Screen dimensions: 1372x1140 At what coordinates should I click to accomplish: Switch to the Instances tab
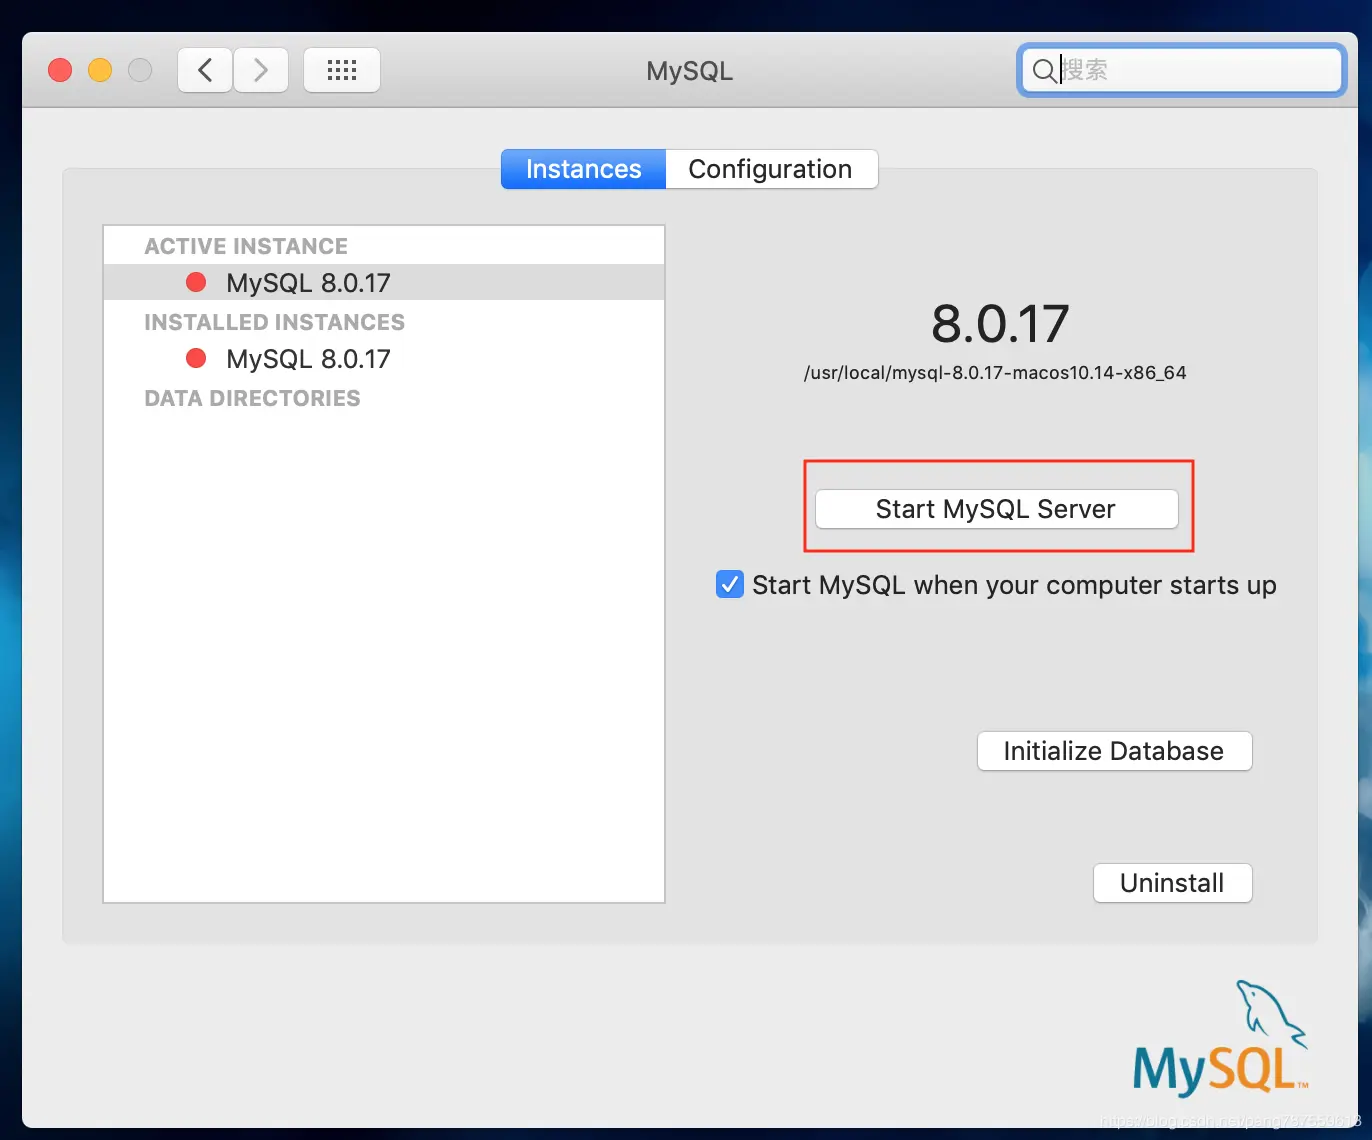click(x=583, y=169)
